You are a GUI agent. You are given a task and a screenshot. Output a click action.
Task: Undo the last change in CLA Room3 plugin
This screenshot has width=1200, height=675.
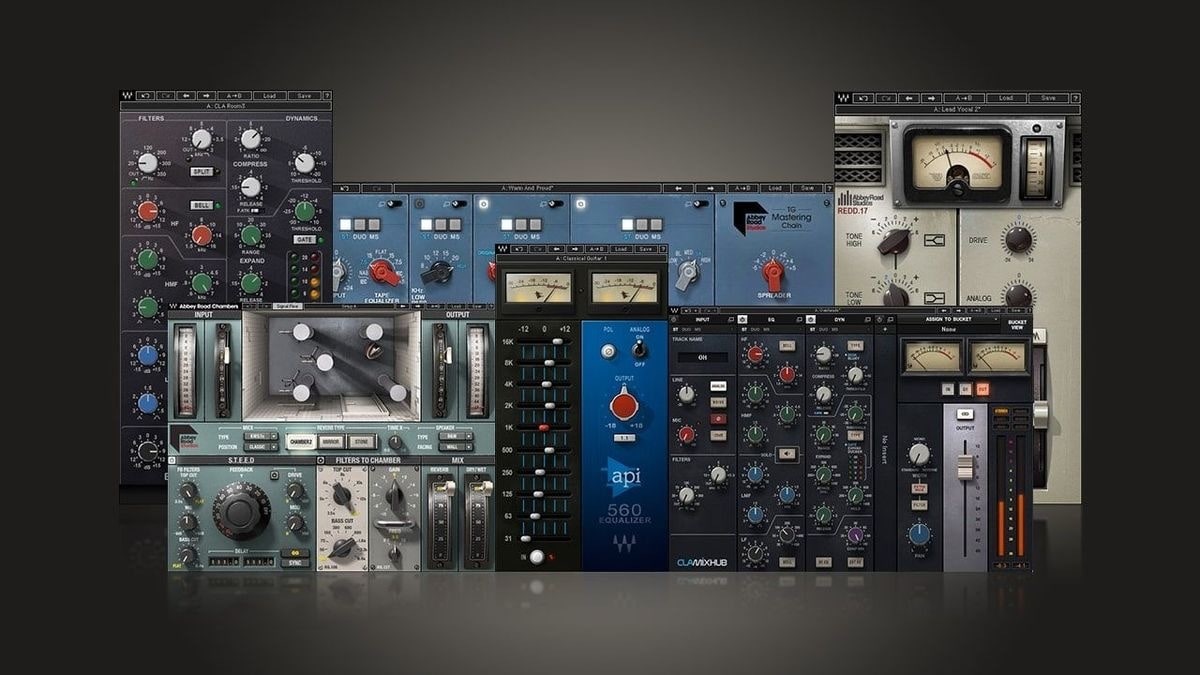coord(146,97)
